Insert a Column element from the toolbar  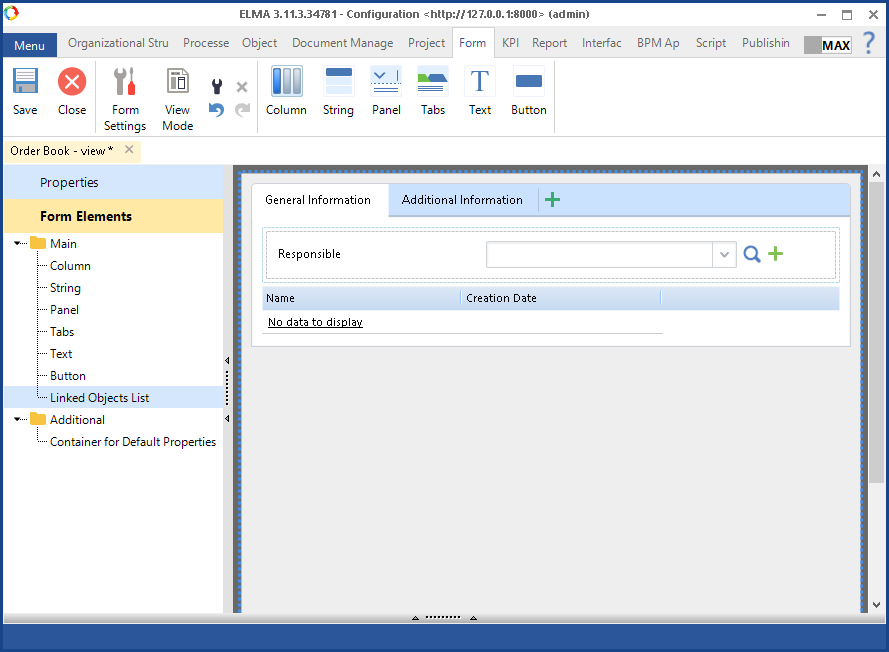point(286,91)
